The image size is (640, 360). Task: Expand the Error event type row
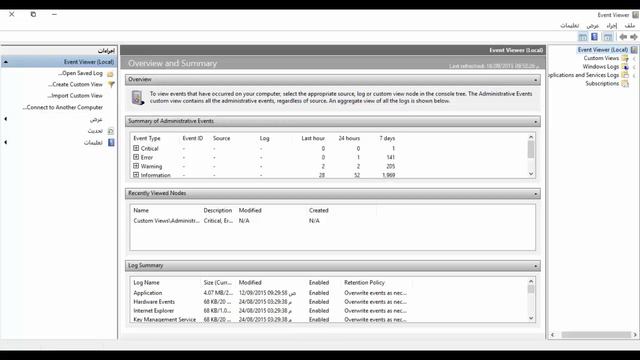click(136, 157)
